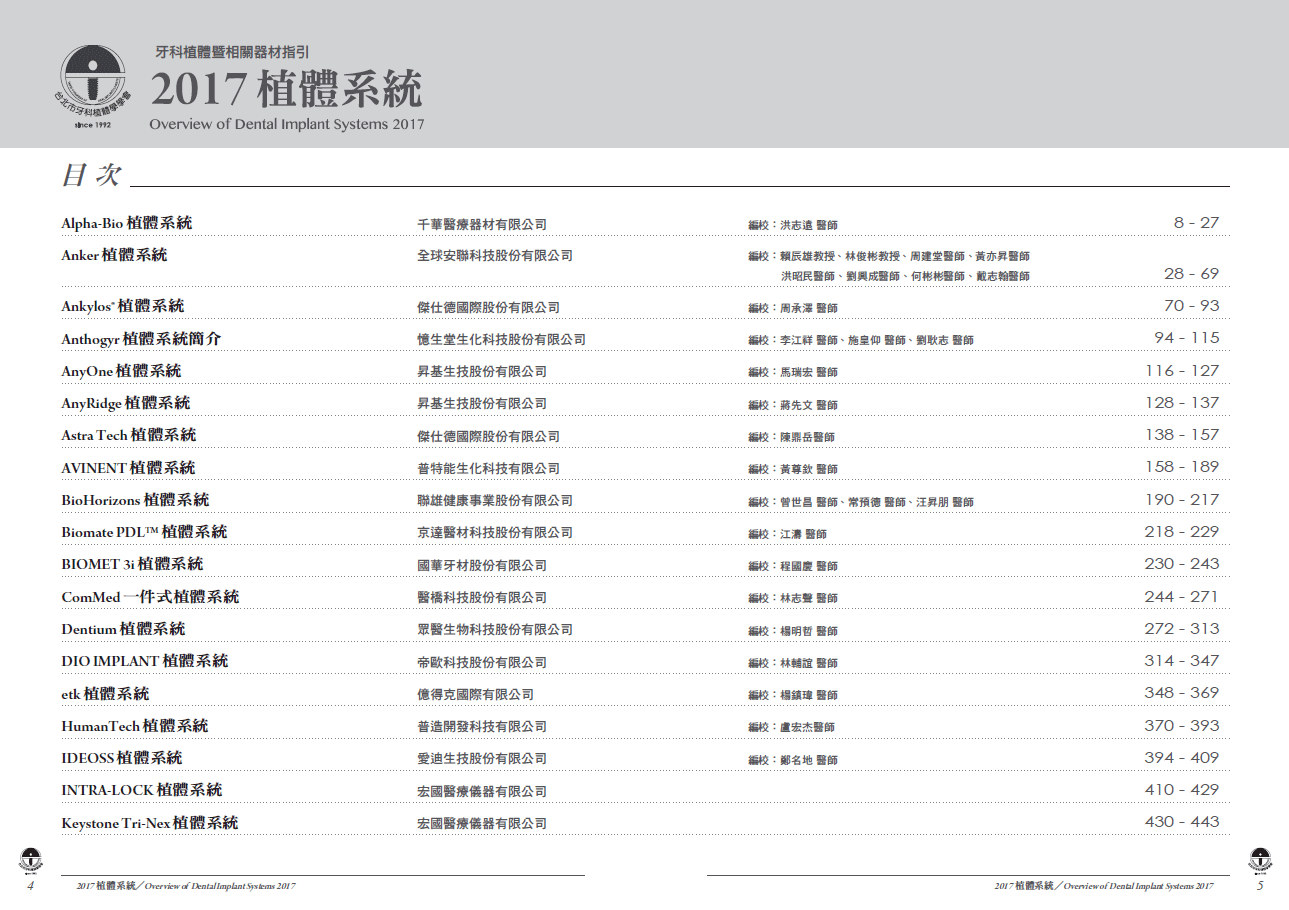Click page range '370 - 393'
The image size is (1289, 910).
click(x=1182, y=726)
